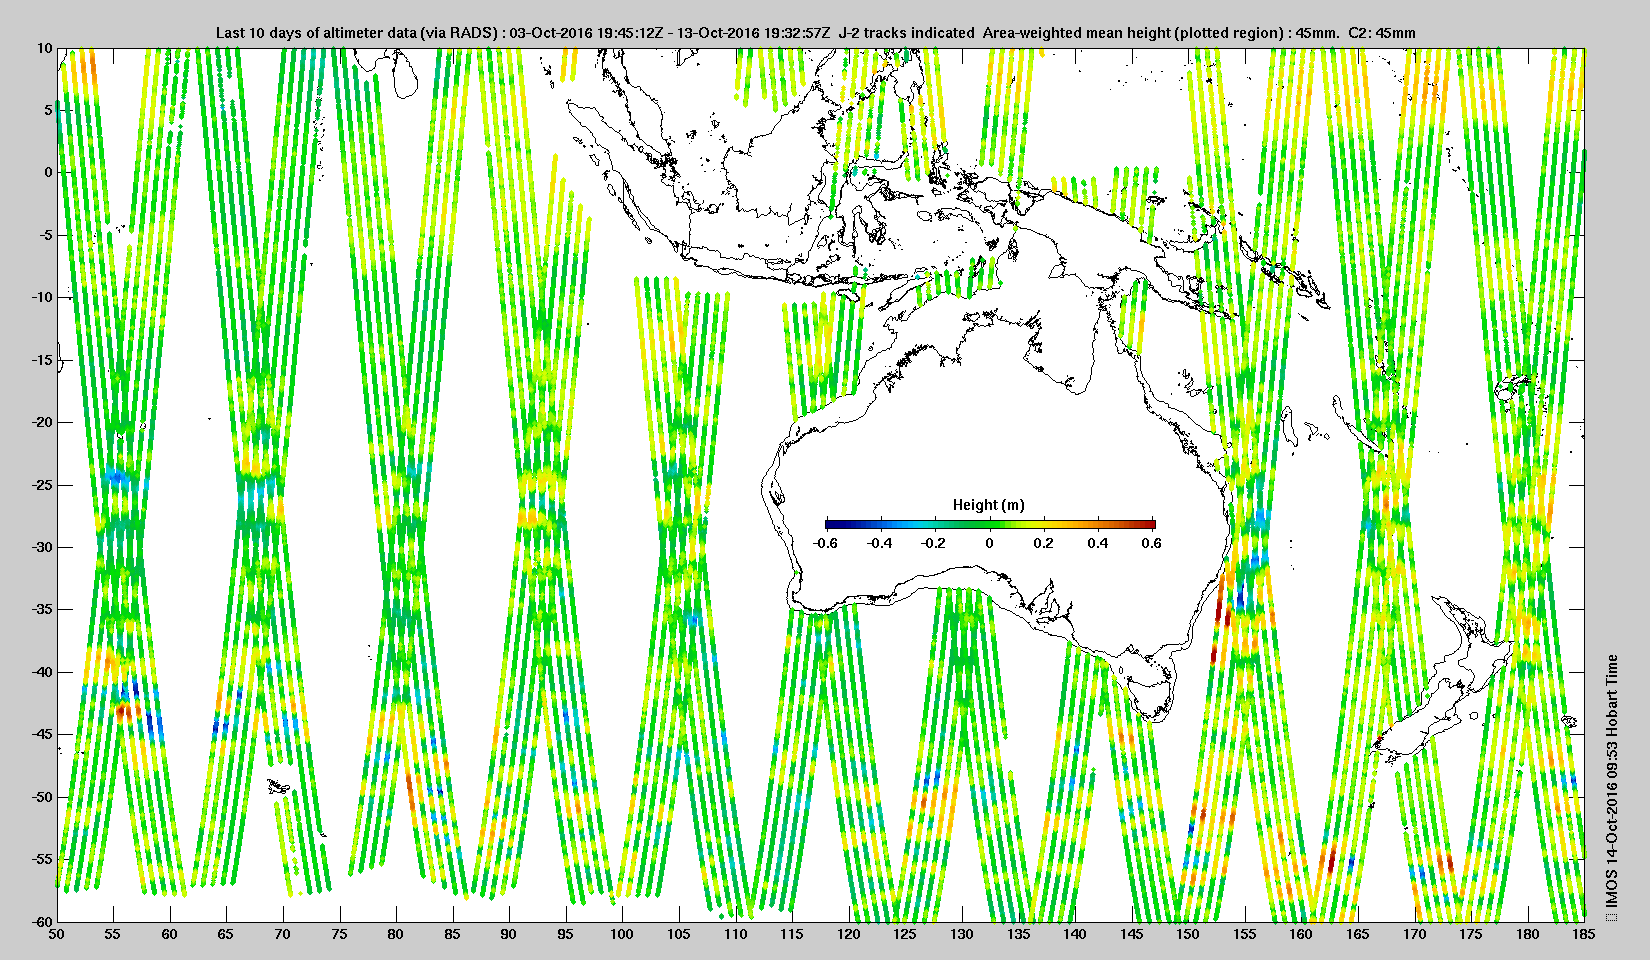Click longitude axis label "95"
The height and width of the screenshot is (960, 1650).
coord(566,934)
